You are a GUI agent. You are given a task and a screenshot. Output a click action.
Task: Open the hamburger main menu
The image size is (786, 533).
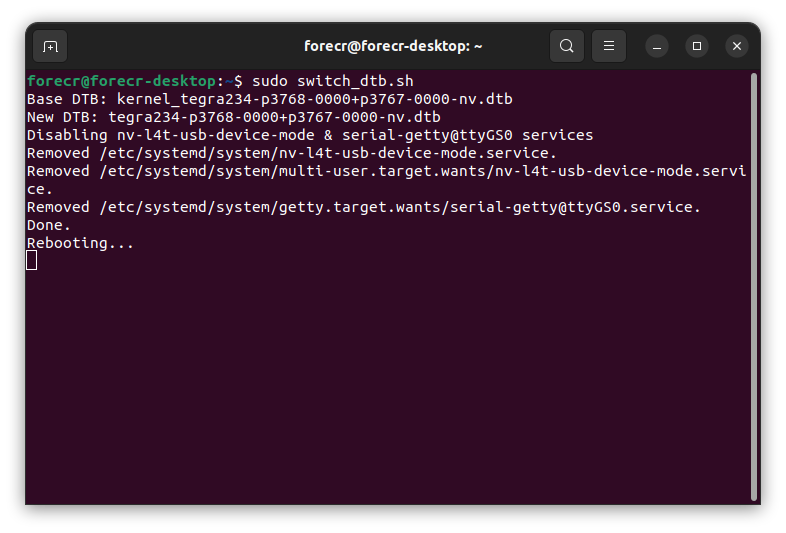point(609,46)
